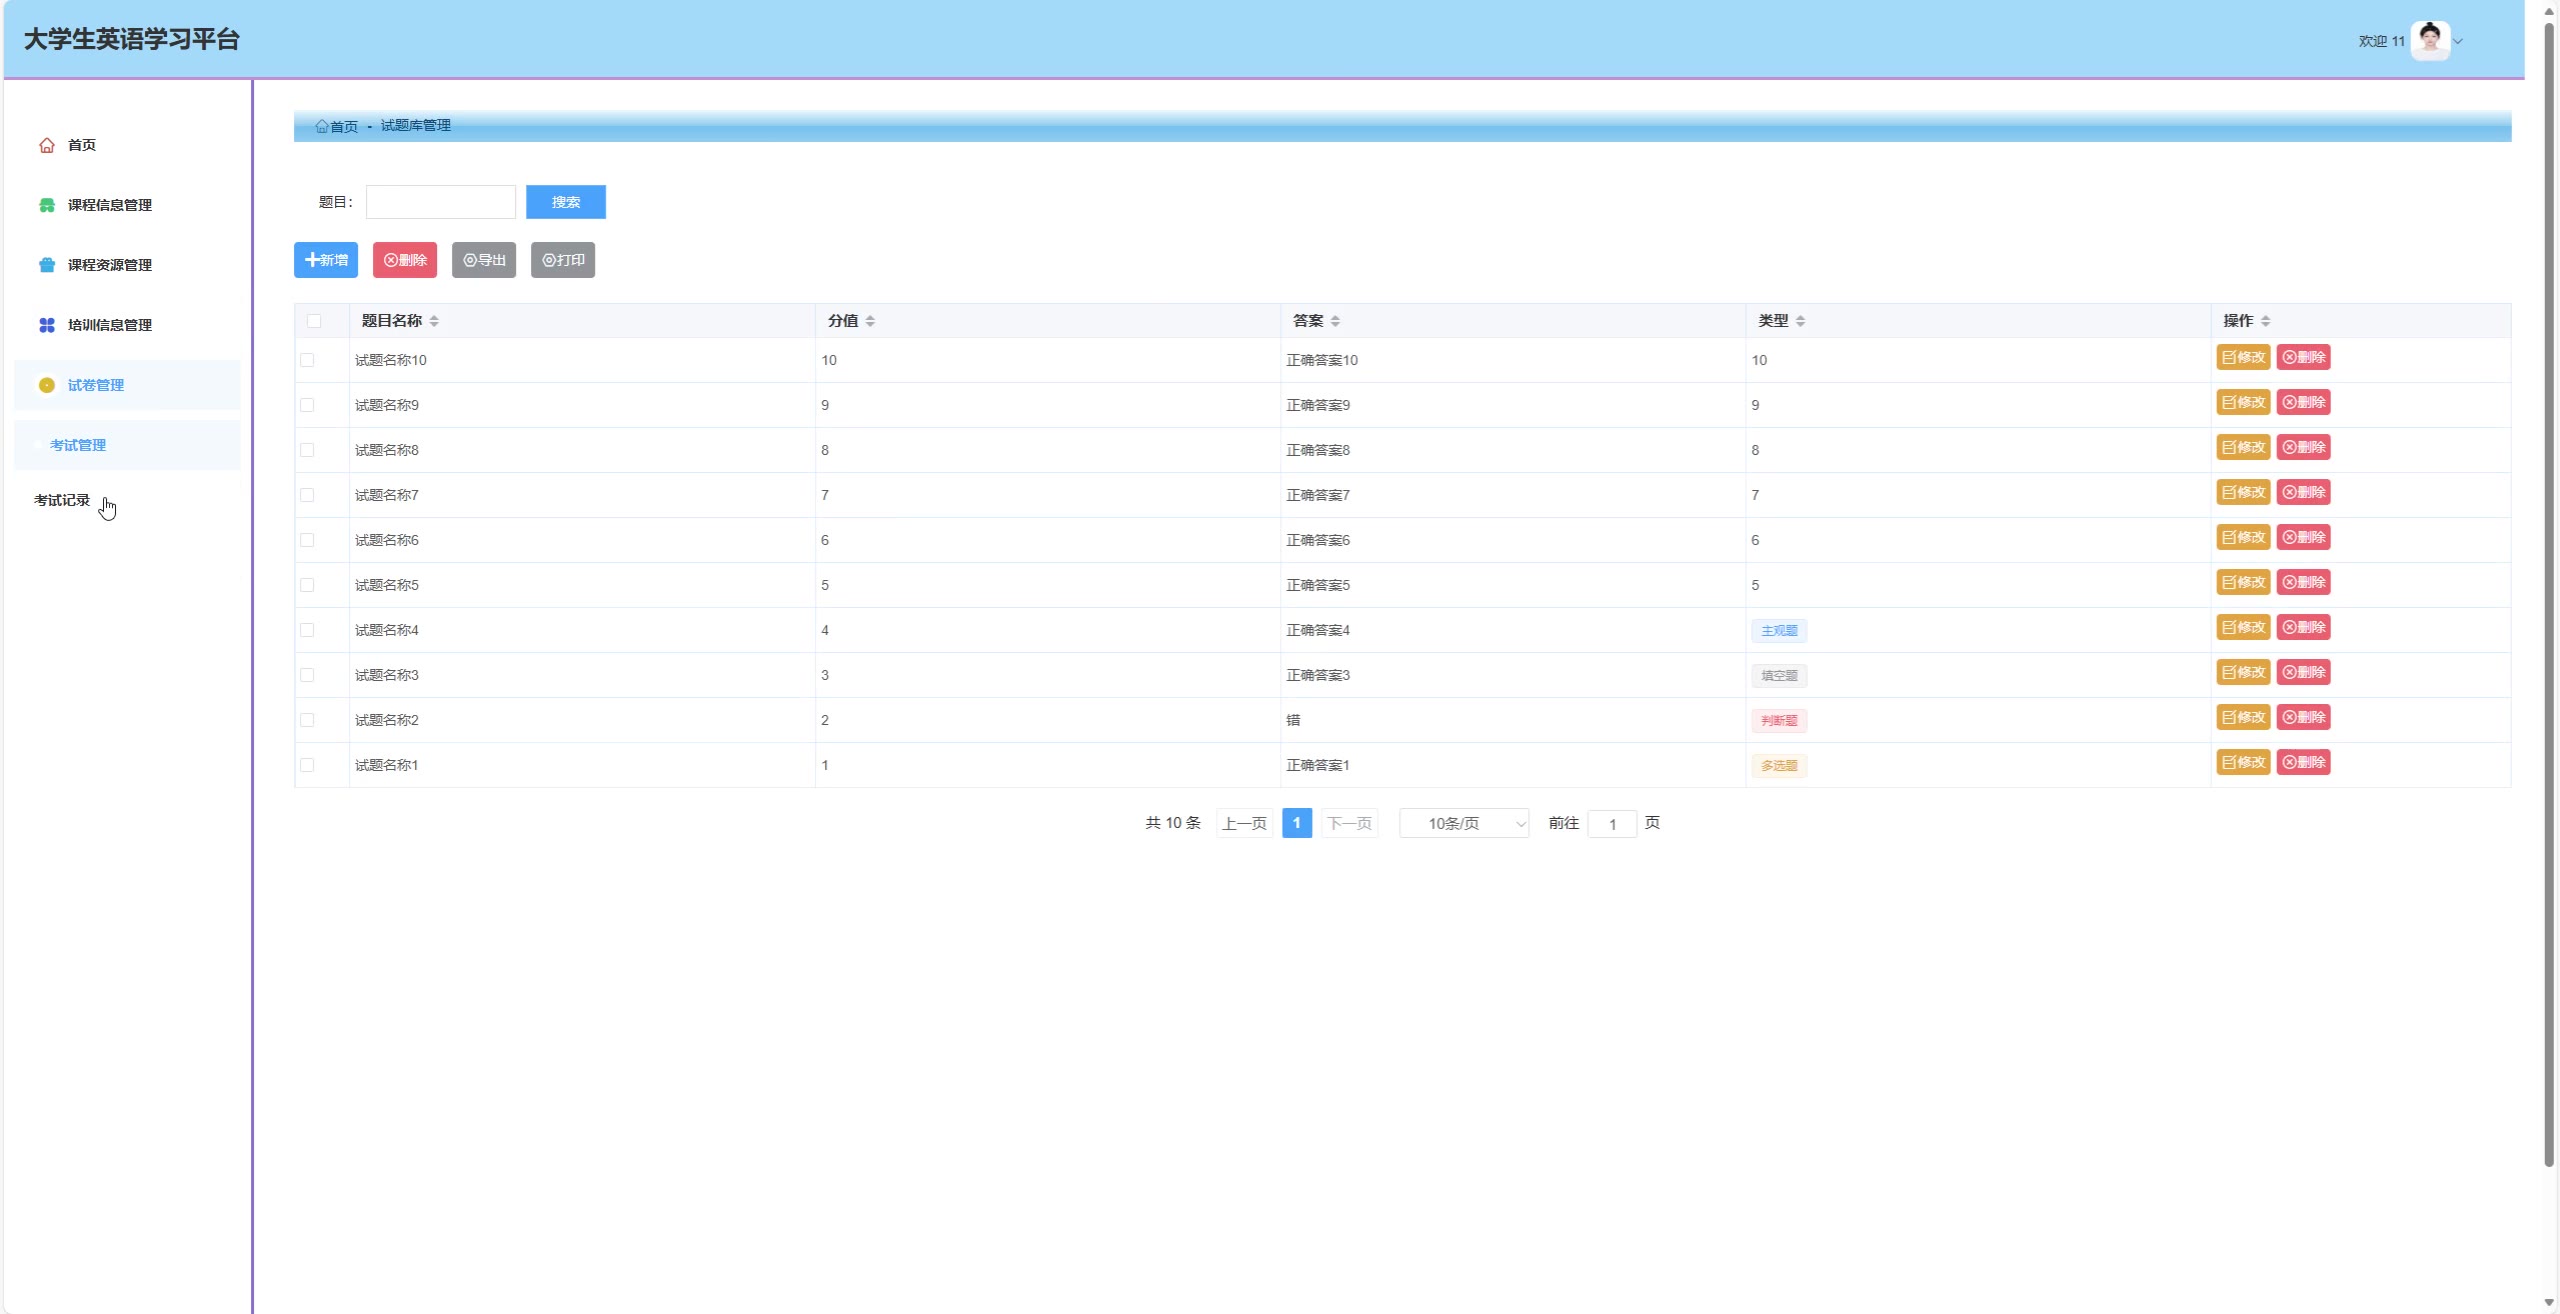This screenshot has height=1314, width=2560.
Task: Click the blue 新增 button
Action: click(326, 260)
